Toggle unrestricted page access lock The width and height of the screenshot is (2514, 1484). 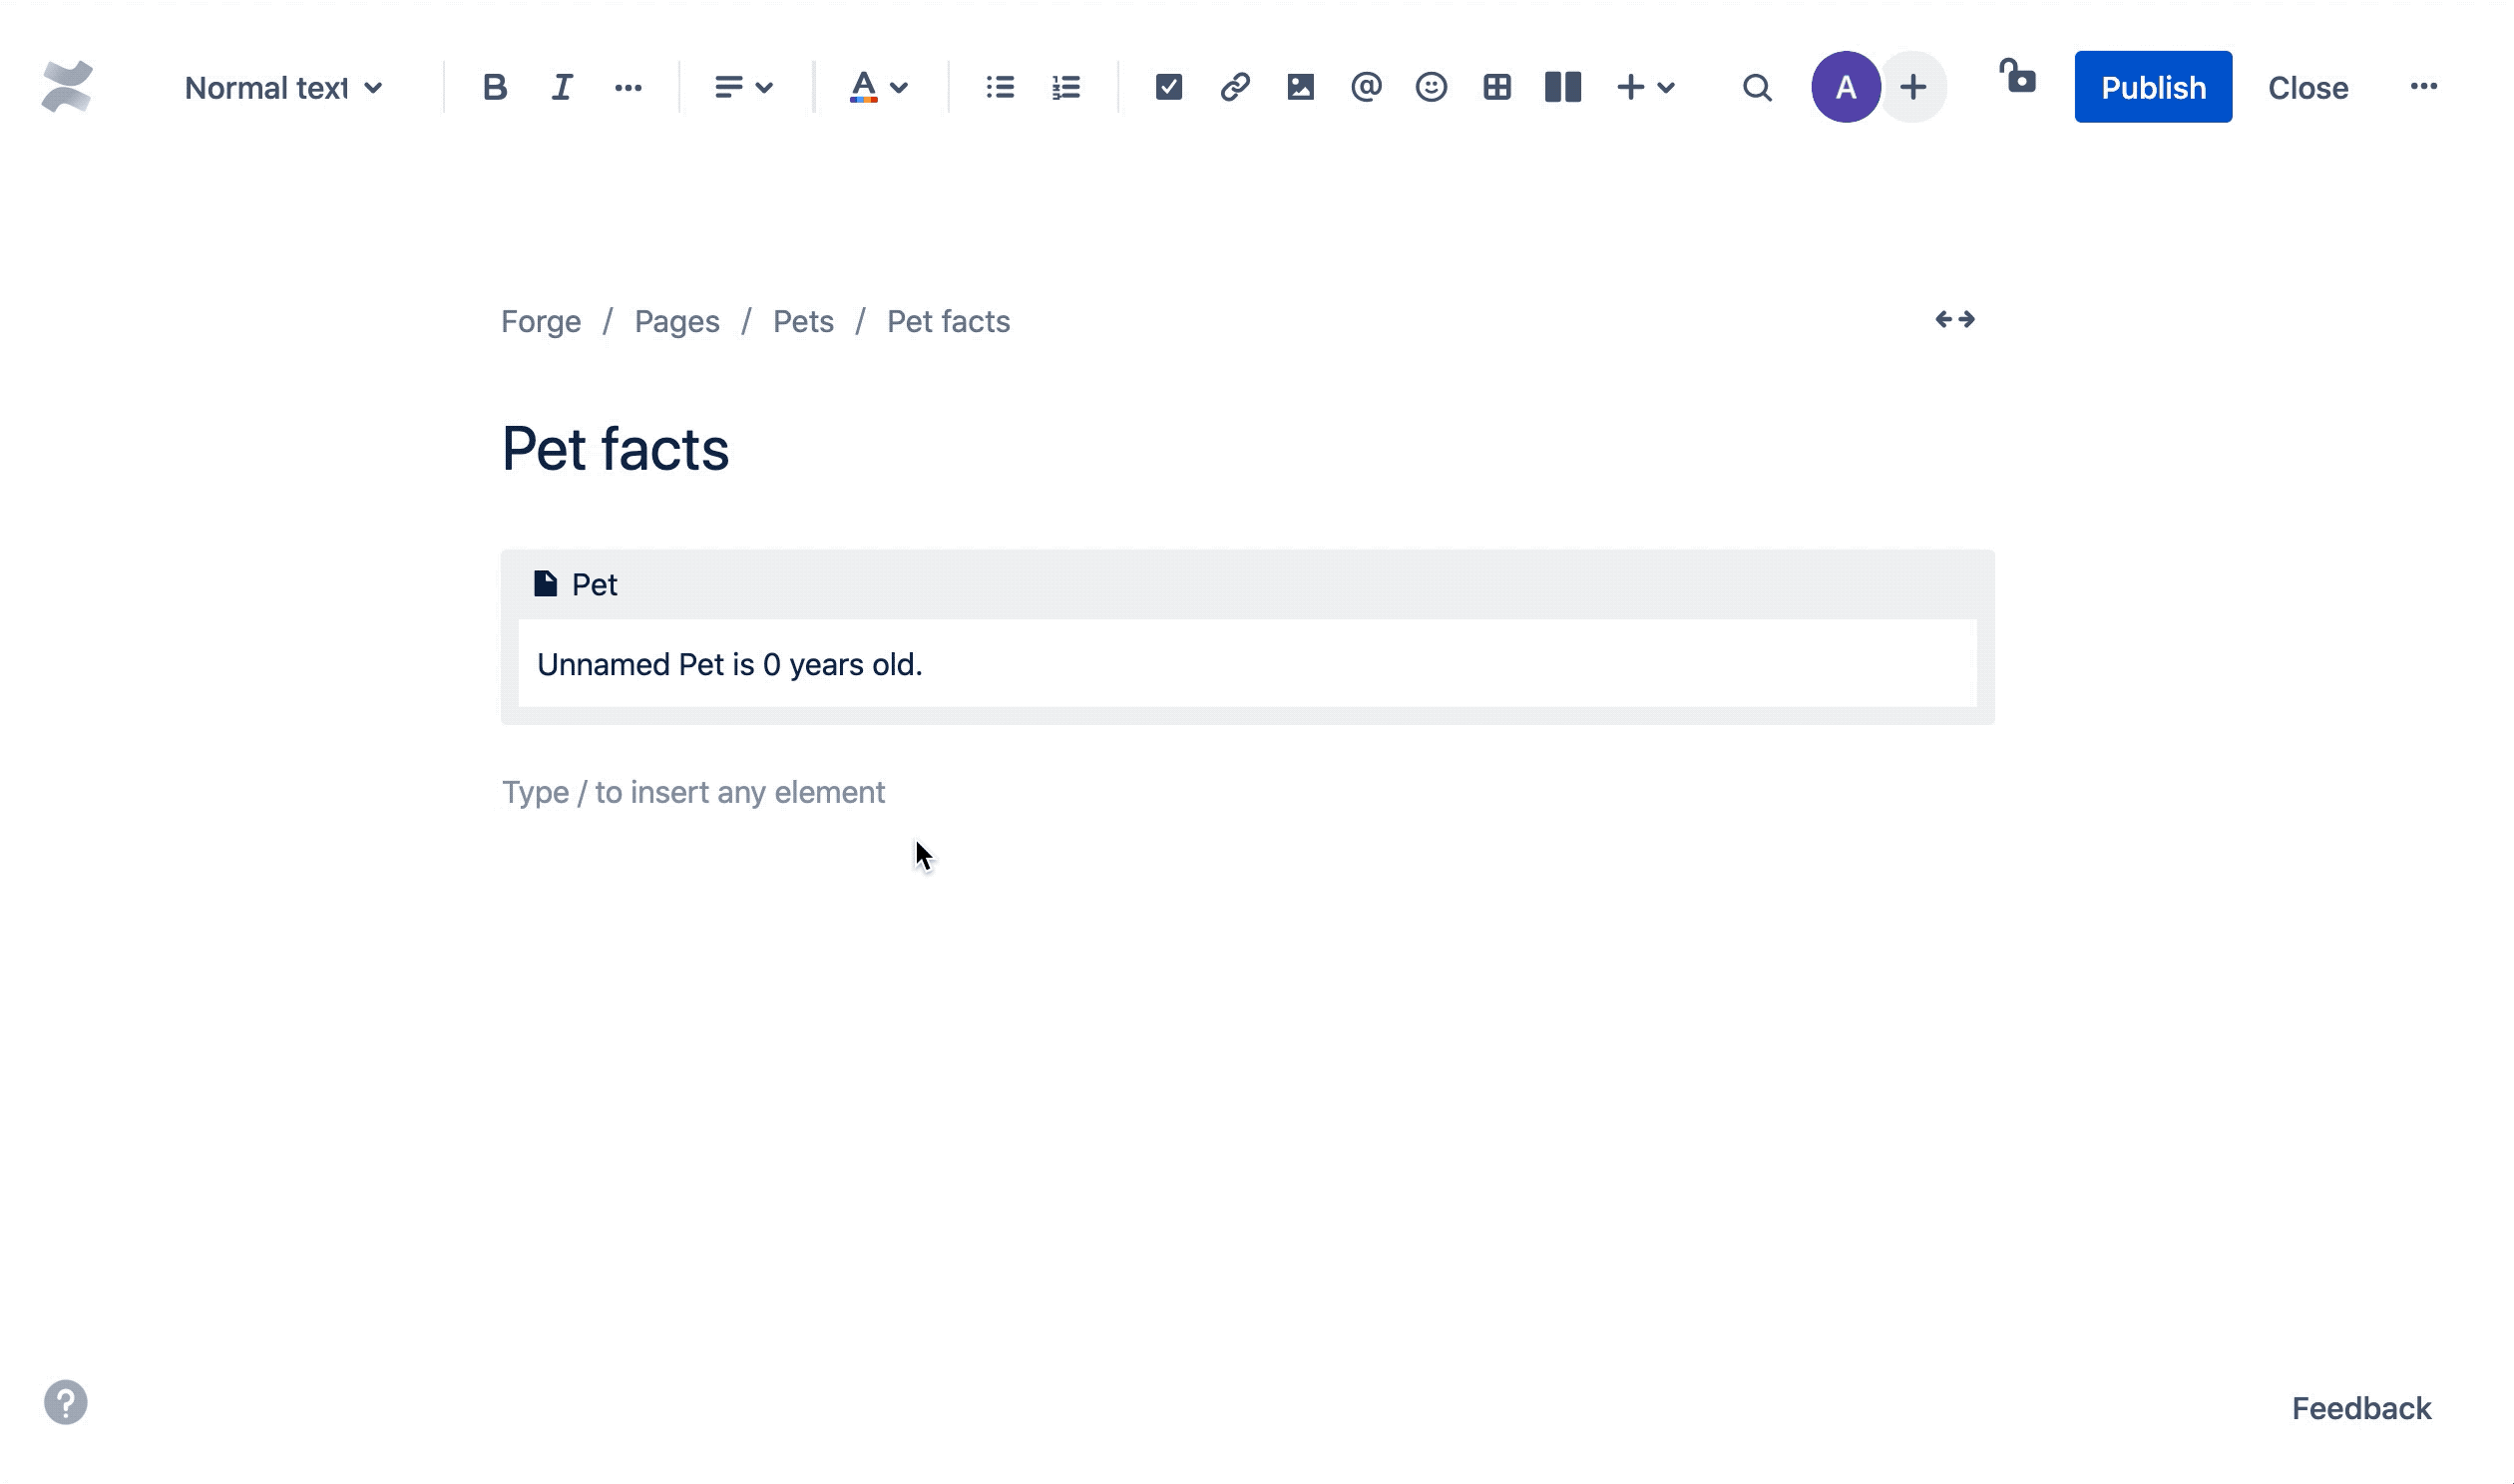2018,80
